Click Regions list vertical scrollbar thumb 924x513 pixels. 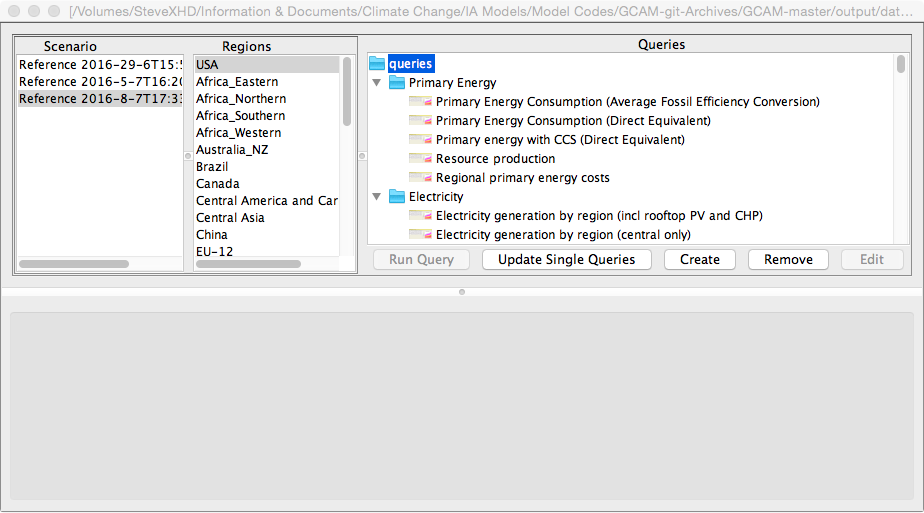347,91
